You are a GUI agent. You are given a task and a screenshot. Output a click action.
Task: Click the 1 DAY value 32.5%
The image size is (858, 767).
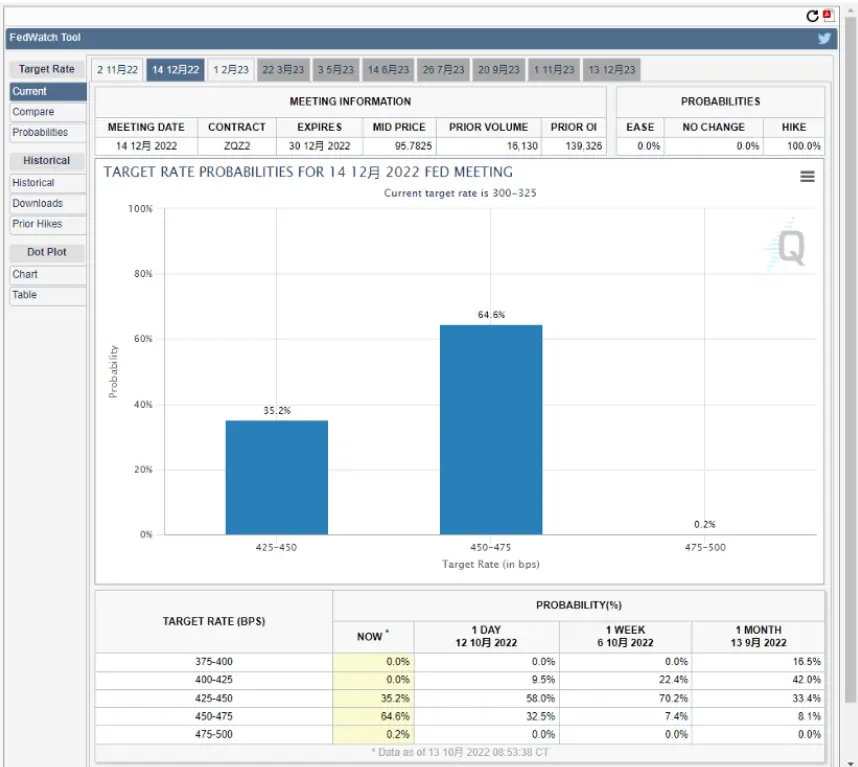[541, 716]
